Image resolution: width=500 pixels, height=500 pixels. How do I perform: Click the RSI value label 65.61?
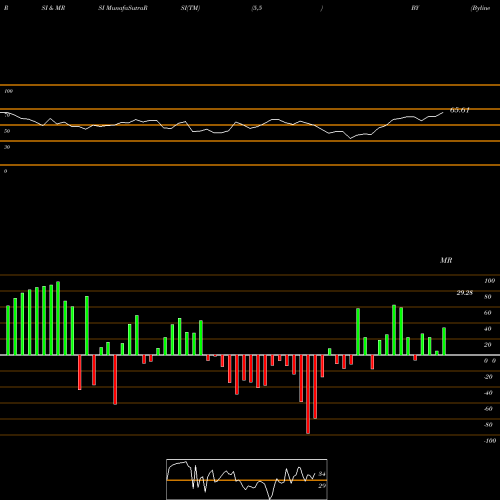coord(460,110)
